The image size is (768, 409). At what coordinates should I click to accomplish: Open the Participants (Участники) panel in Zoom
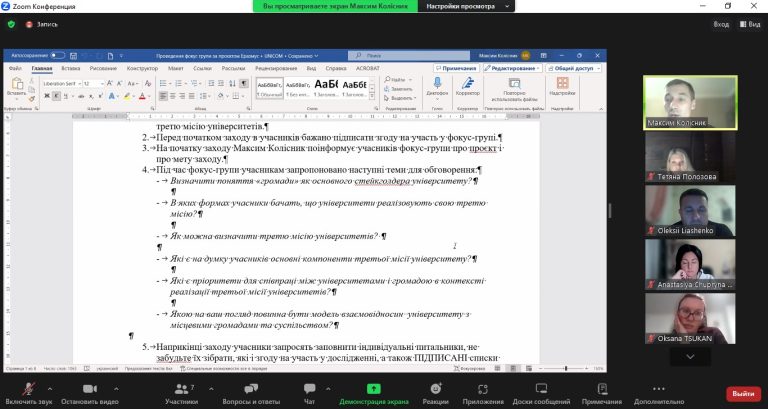click(181, 393)
